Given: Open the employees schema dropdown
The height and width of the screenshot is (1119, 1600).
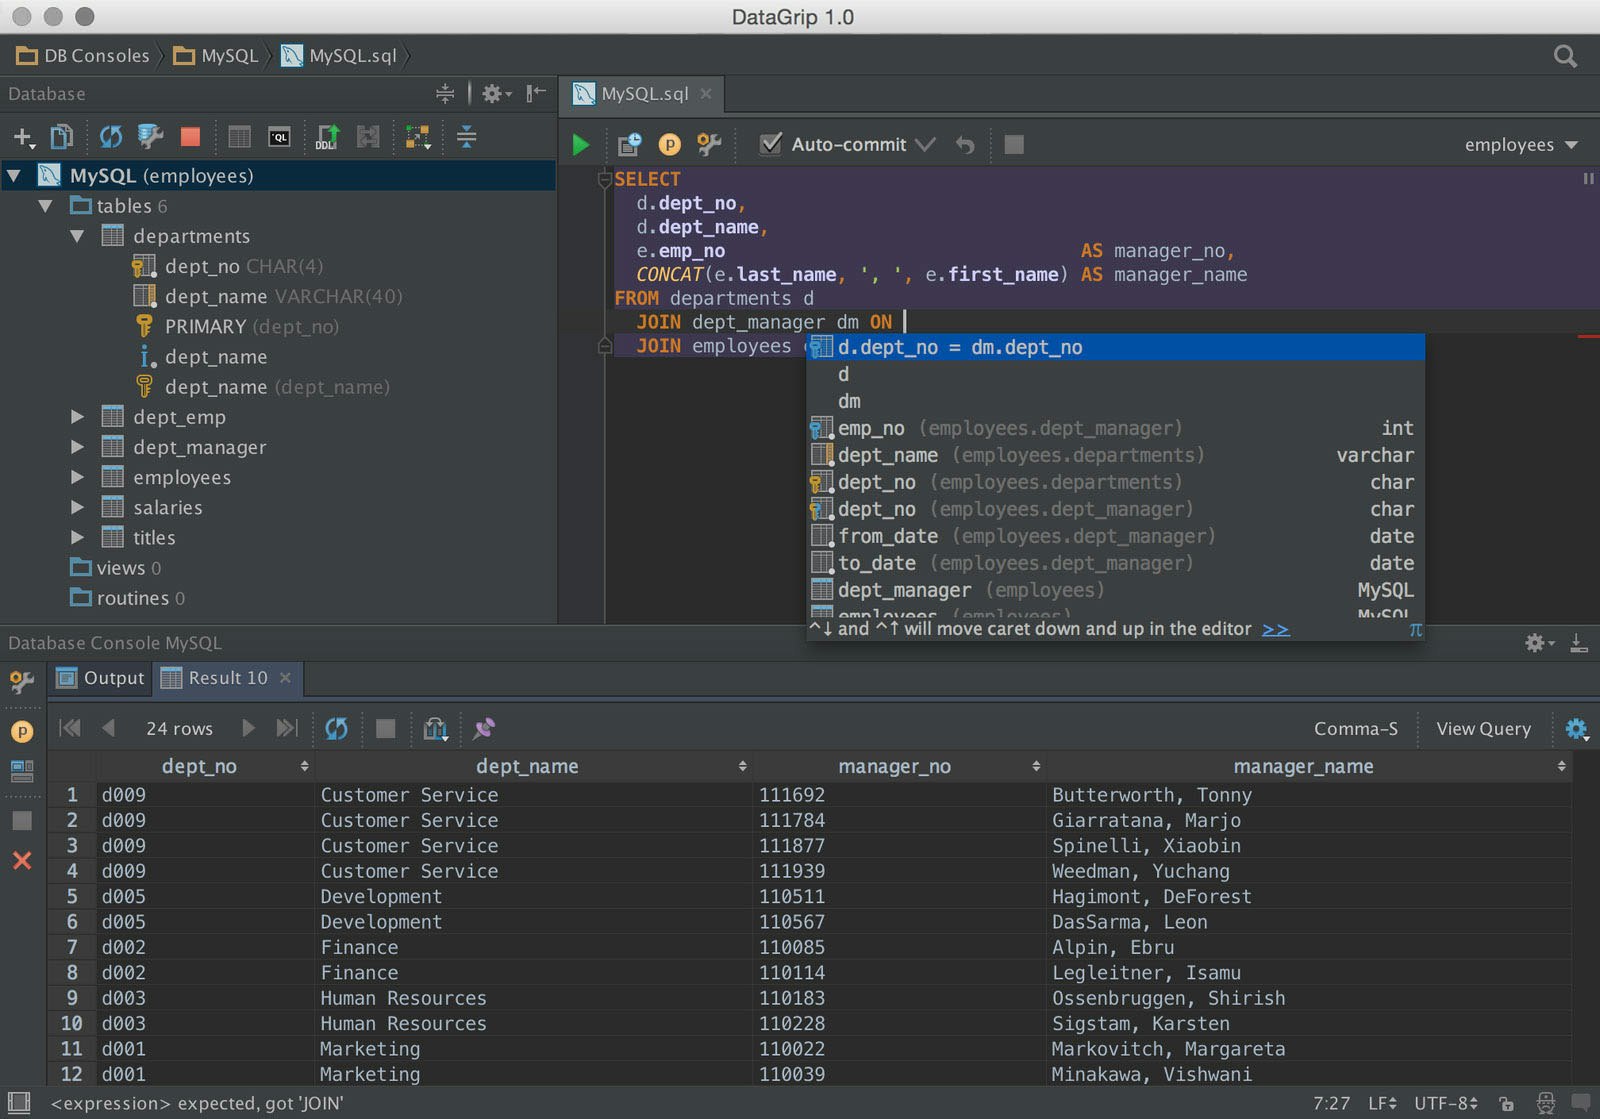Looking at the screenshot, I should tap(1520, 145).
